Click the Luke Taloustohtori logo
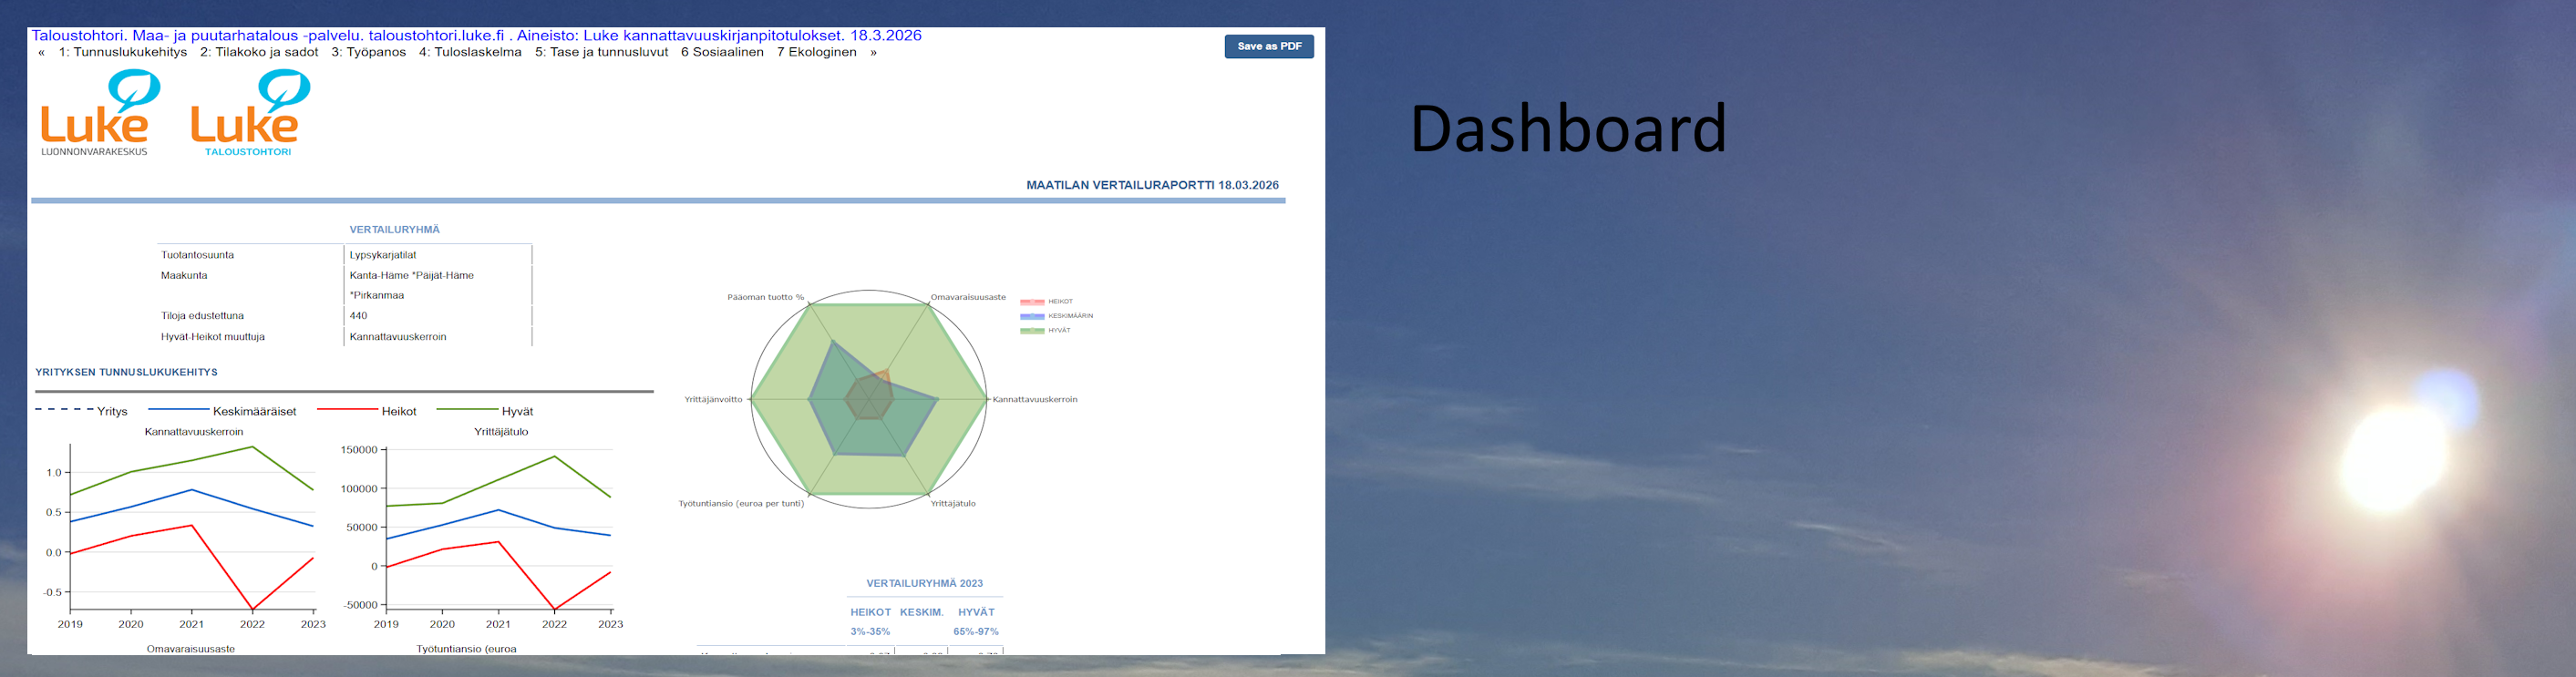This screenshot has width=2576, height=677. point(249,112)
